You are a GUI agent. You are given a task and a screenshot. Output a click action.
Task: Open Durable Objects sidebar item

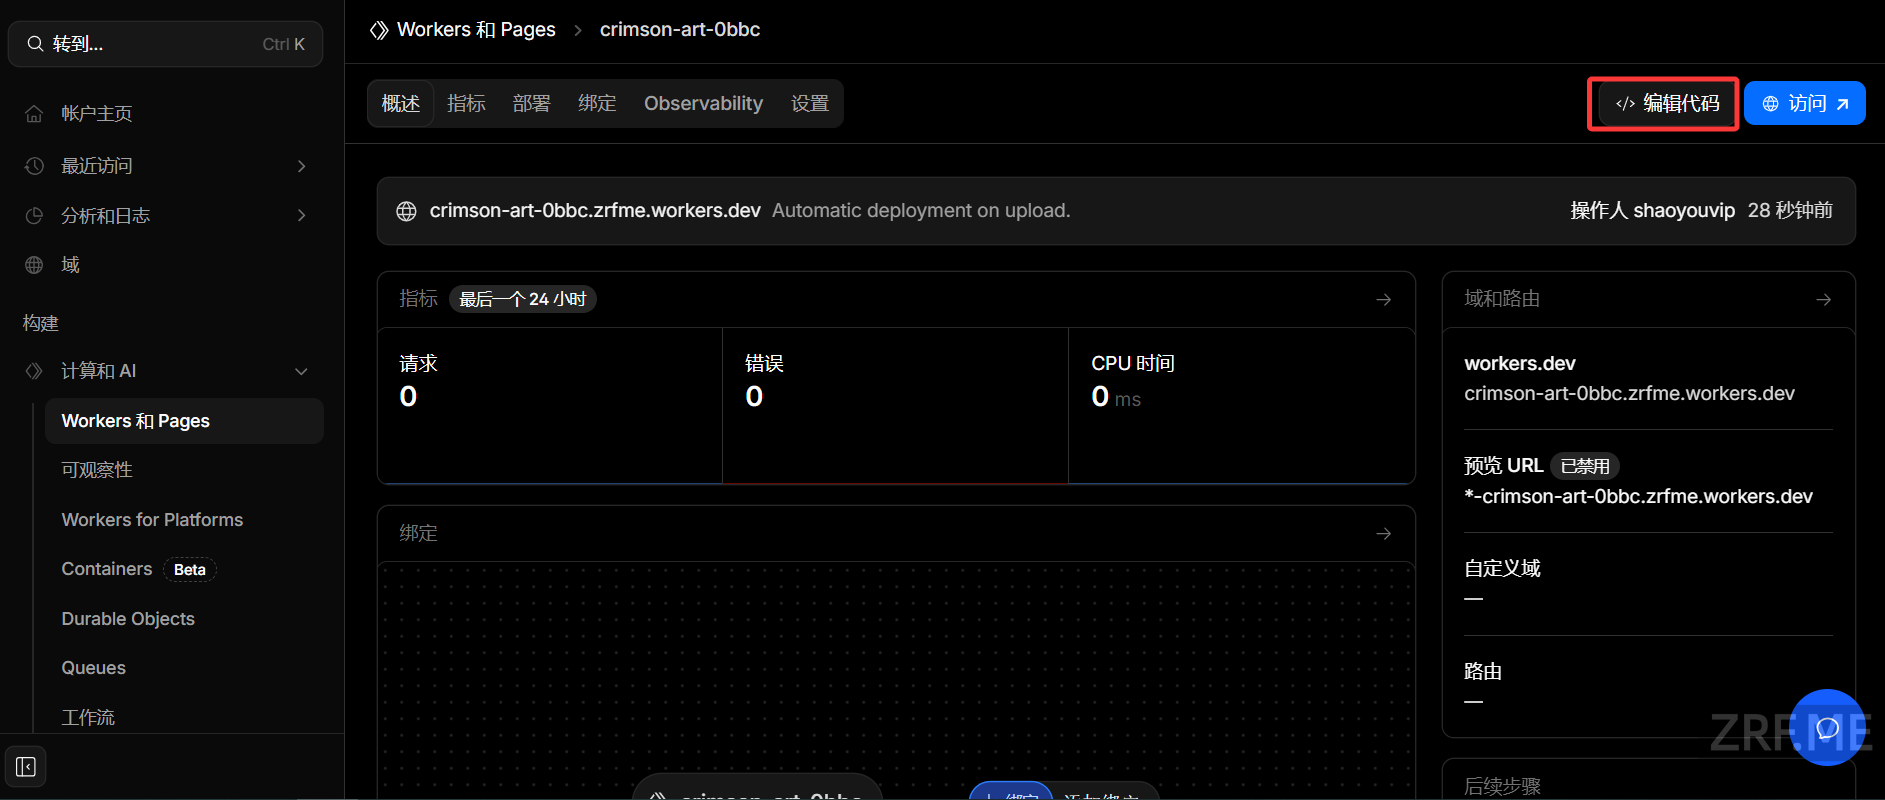pos(128,619)
